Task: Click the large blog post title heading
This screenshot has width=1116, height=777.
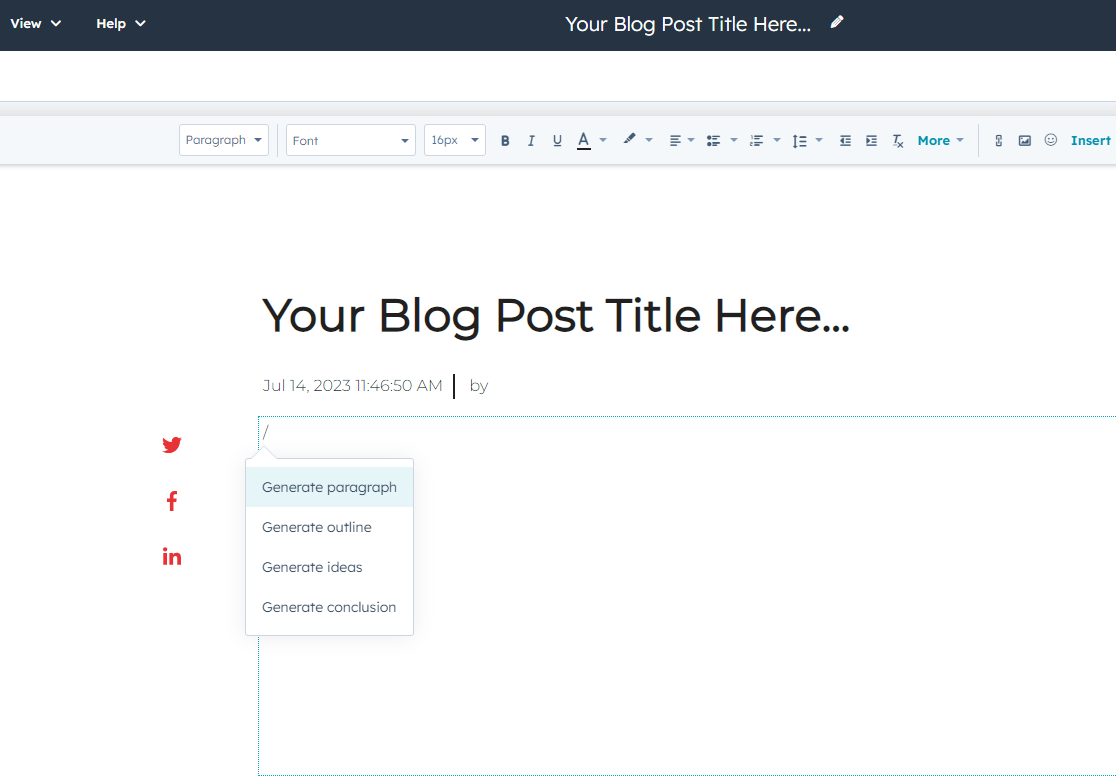Action: 556,315
